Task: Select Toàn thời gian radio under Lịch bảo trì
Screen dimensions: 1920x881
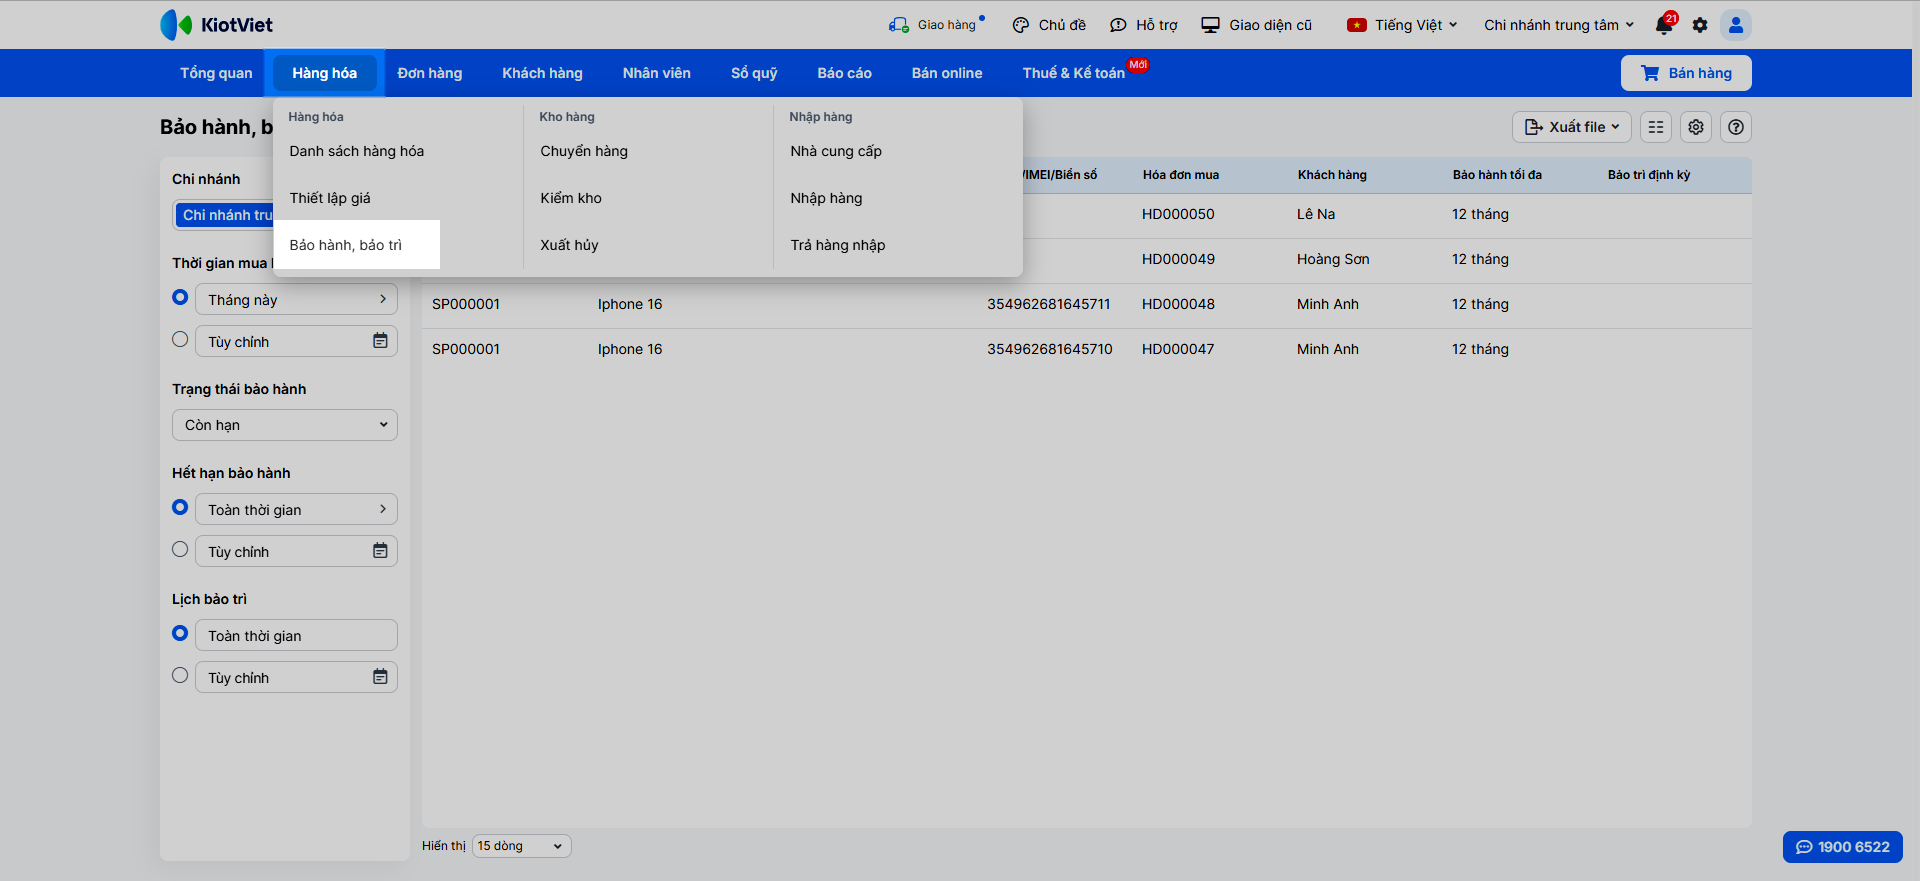Action: pyautogui.click(x=180, y=633)
